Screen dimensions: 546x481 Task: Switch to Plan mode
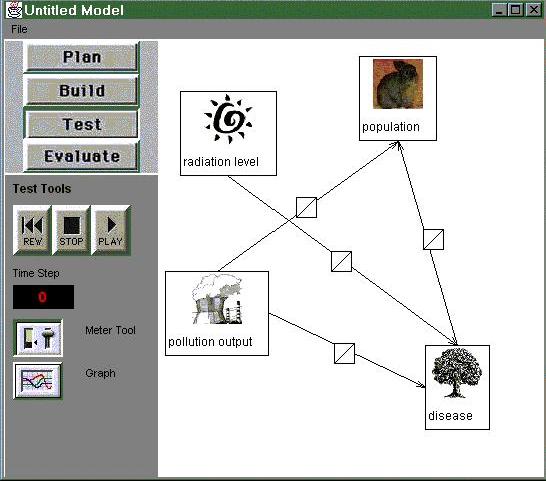[82, 57]
